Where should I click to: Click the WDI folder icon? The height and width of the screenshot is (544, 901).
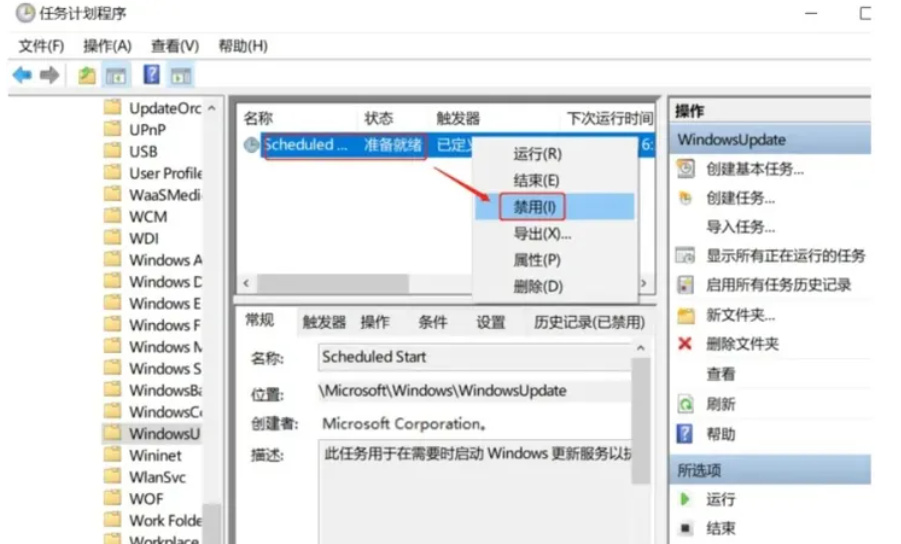[x=113, y=238]
